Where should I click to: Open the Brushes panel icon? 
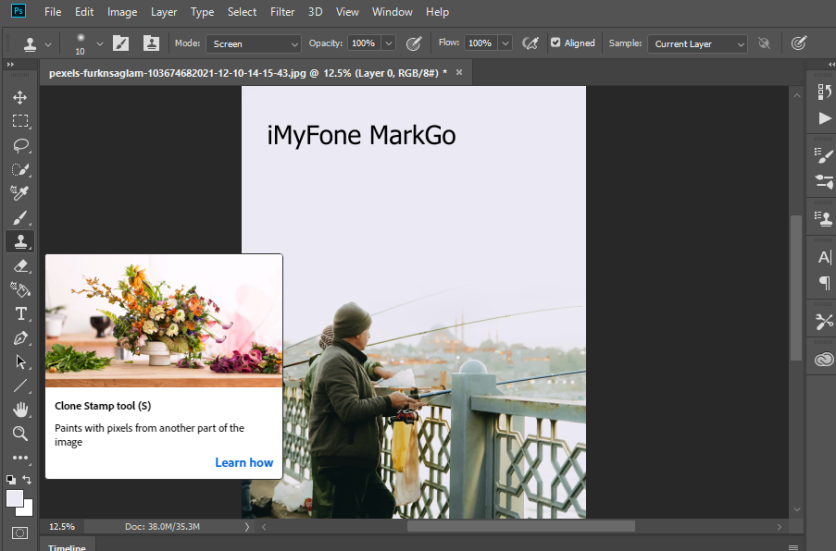[x=824, y=156]
